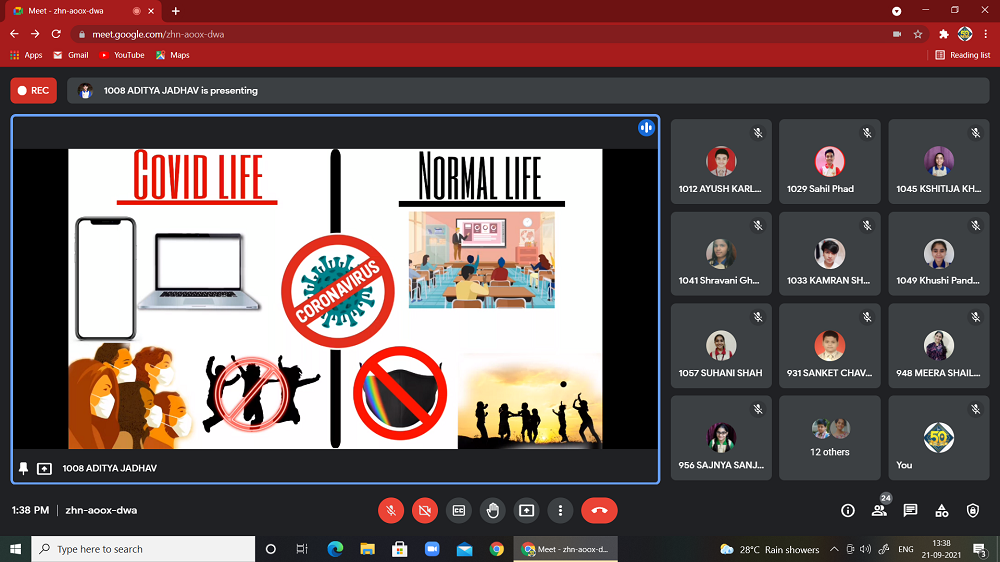Unpin the 1008 ADITYA JADHAV presentation
This screenshot has height=562, width=1000.
24,468
